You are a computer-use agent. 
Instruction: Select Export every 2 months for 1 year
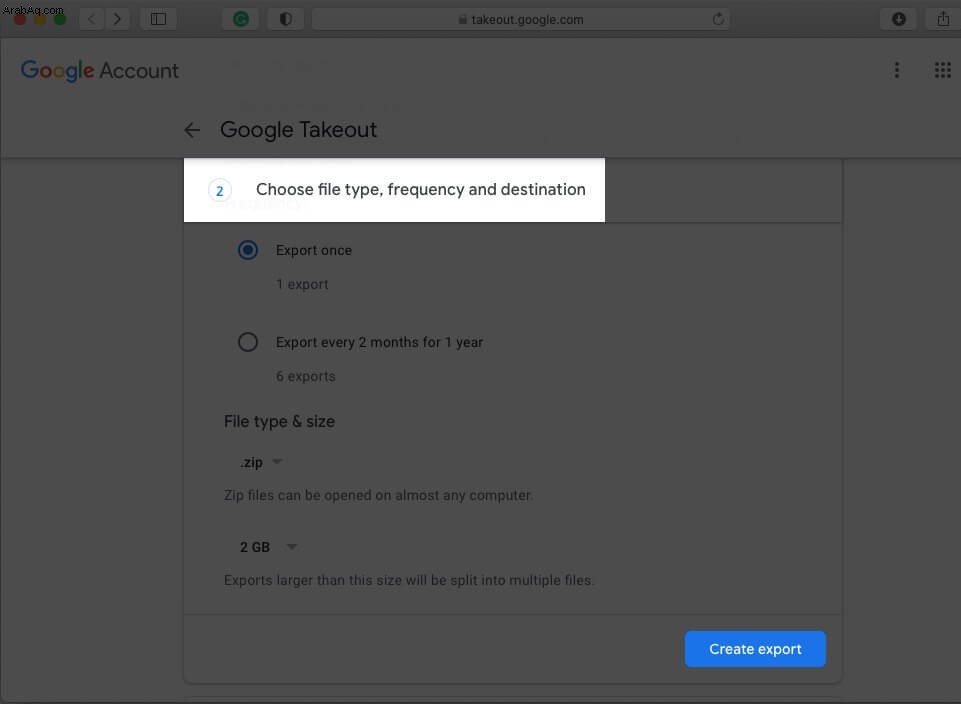point(248,342)
